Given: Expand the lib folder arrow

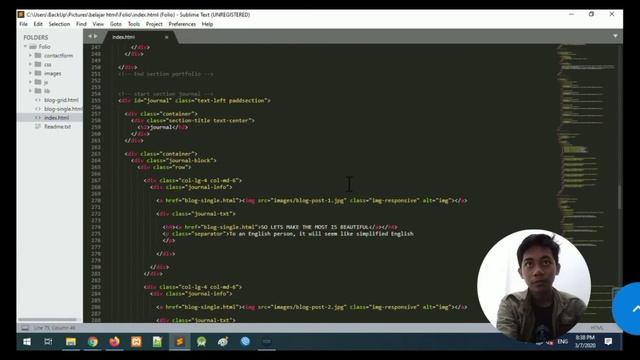Looking at the screenshot, I should (x=30, y=91).
